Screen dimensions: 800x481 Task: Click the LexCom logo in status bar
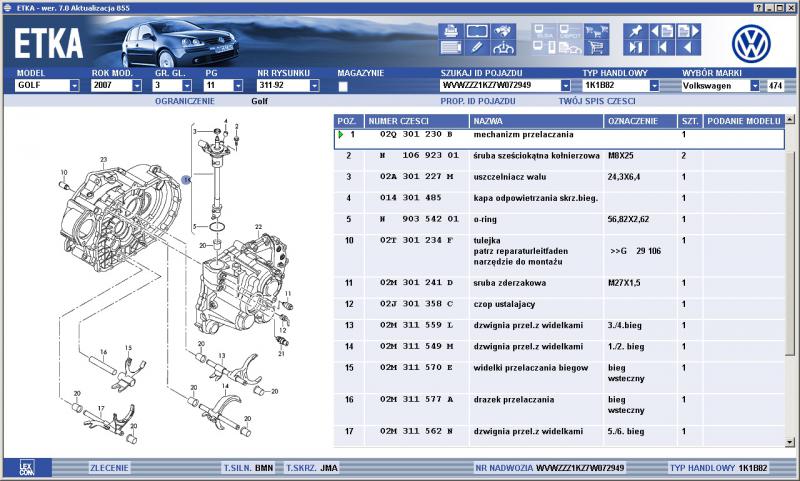27,468
